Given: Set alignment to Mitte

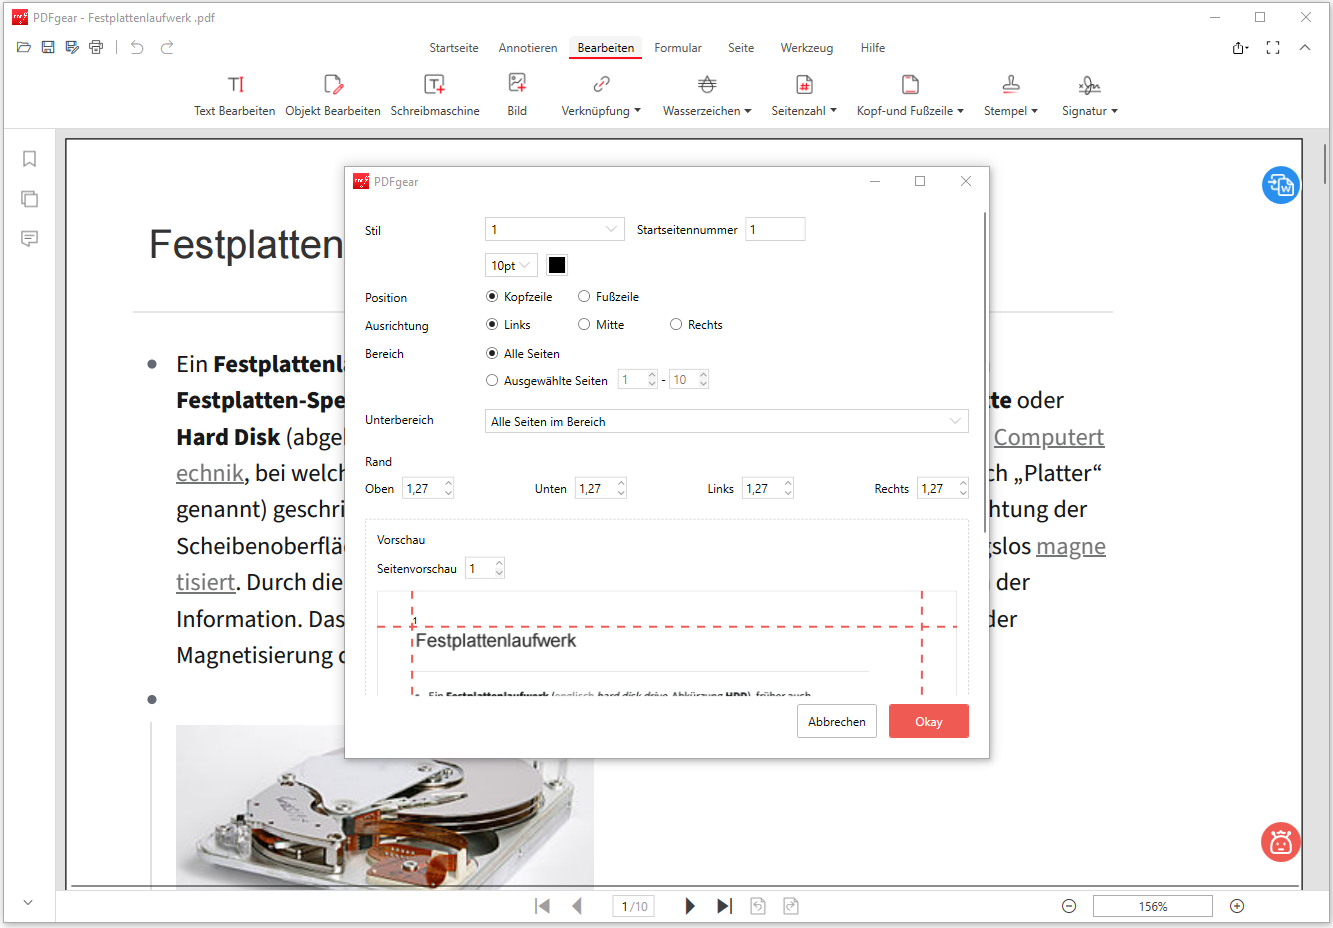Looking at the screenshot, I should pos(583,324).
